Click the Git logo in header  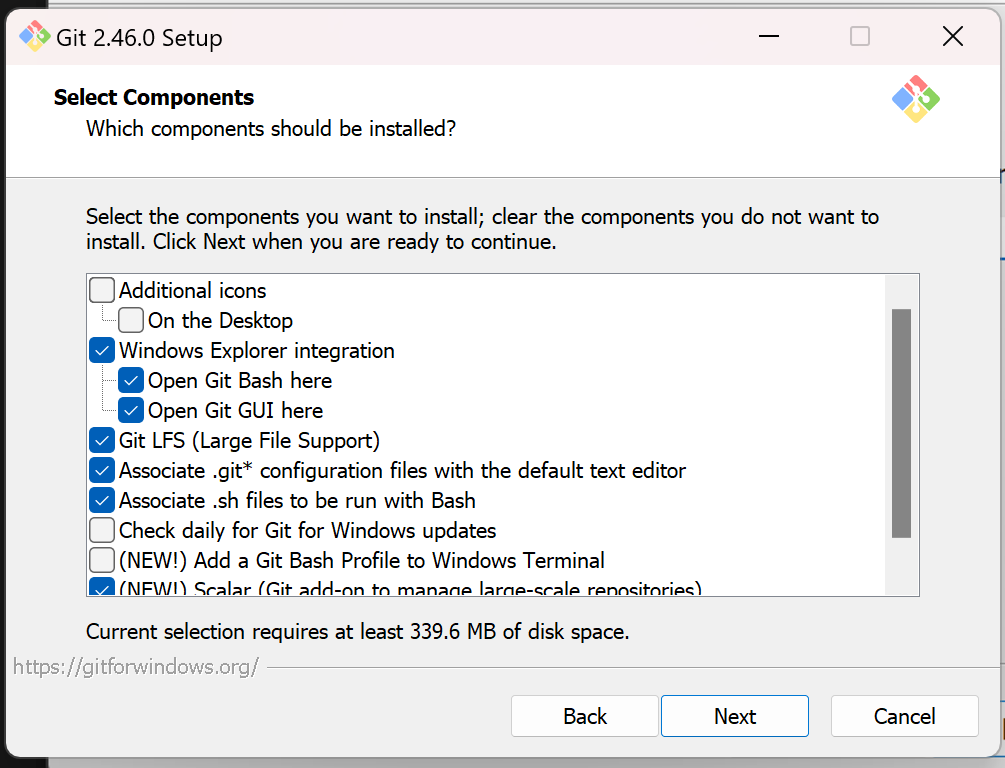(x=915, y=99)
